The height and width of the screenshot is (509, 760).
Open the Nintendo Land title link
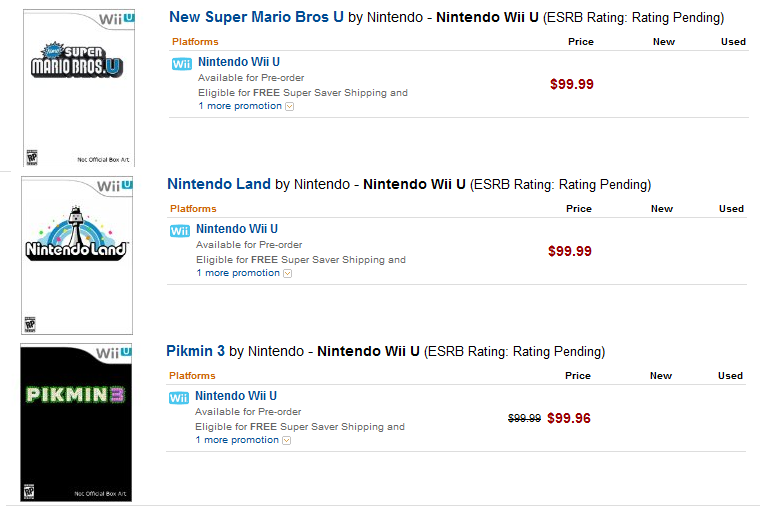[x=218, y=184]
